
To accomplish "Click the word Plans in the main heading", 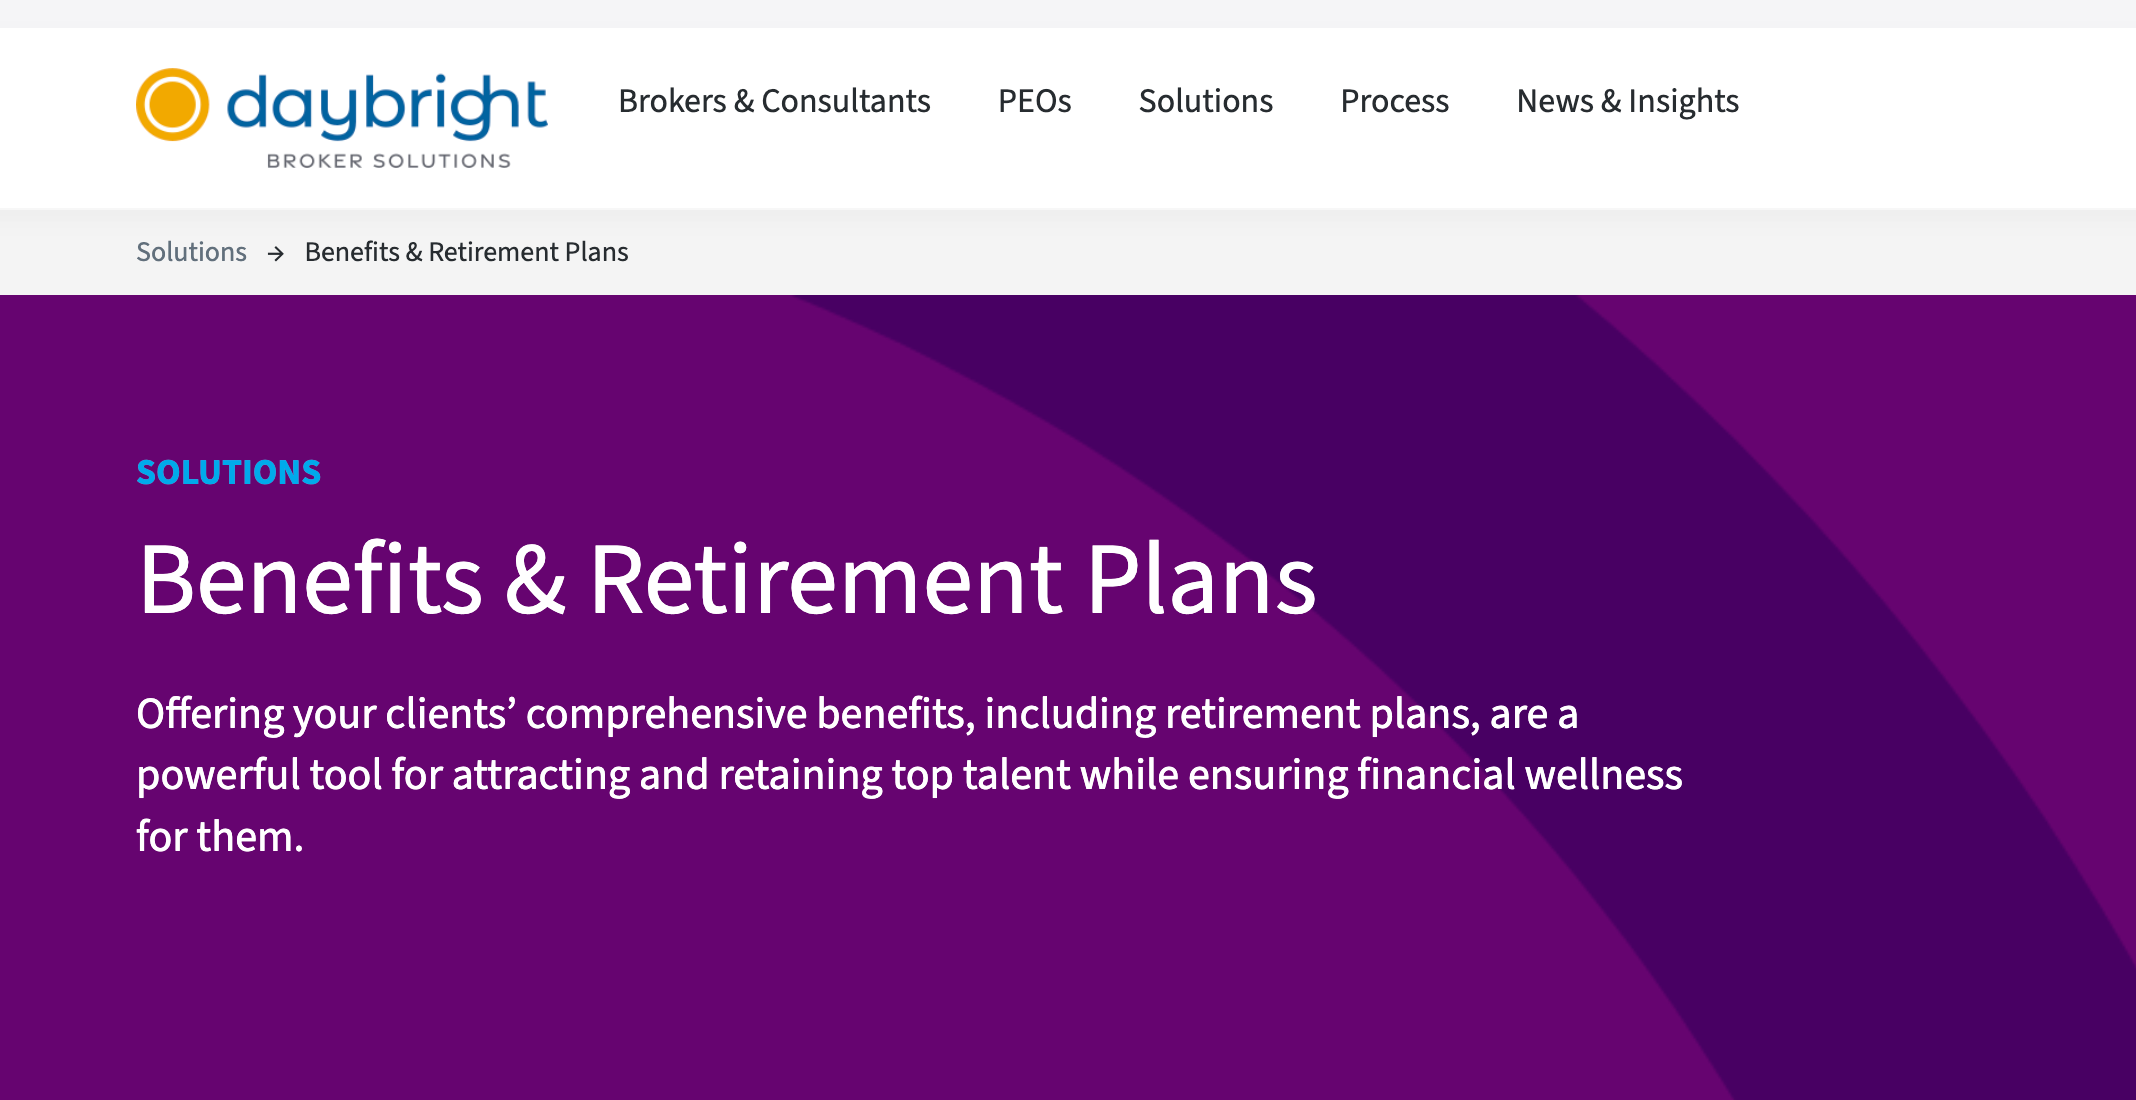I will (x=1201, y=580).
